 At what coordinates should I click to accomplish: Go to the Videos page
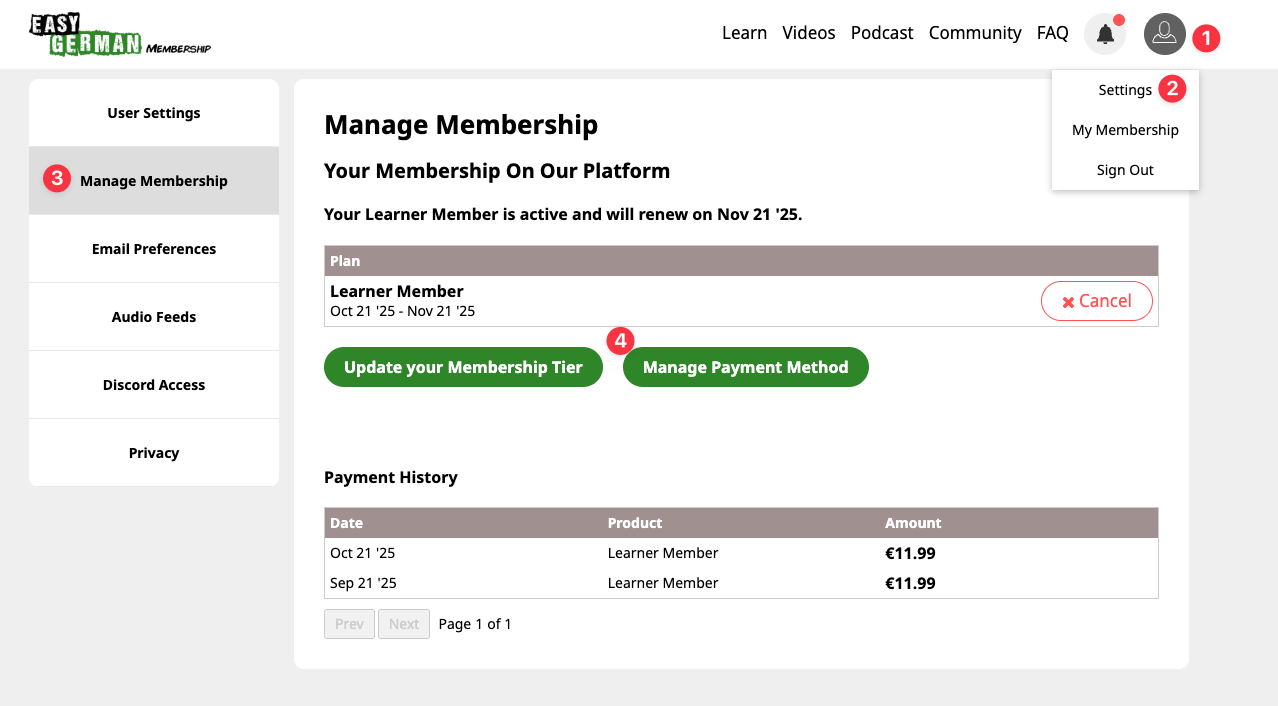(808, 33)
